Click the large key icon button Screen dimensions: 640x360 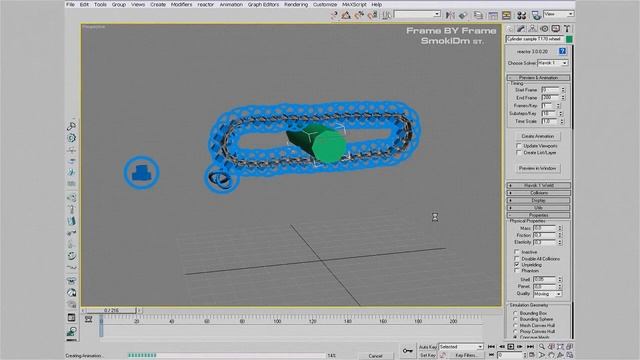(407, 351)
